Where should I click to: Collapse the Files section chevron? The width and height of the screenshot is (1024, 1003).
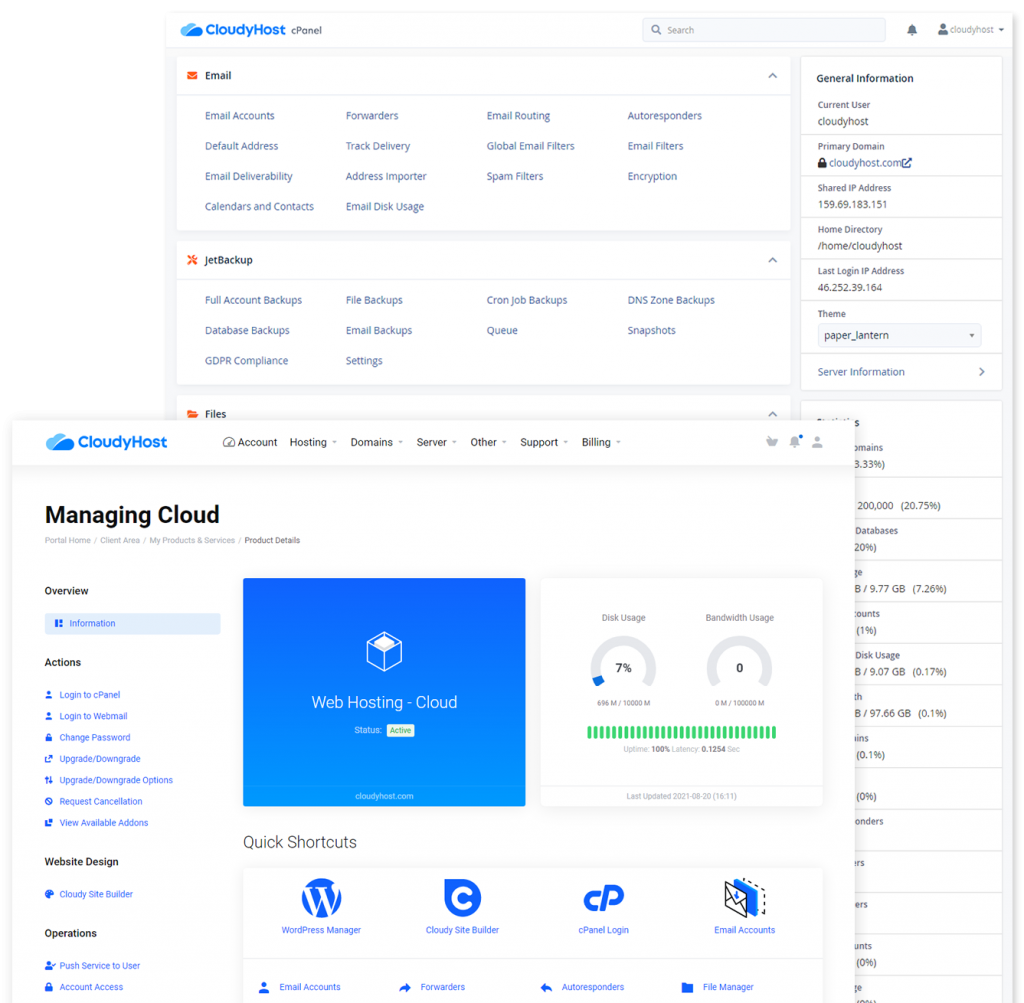(773, 414)
